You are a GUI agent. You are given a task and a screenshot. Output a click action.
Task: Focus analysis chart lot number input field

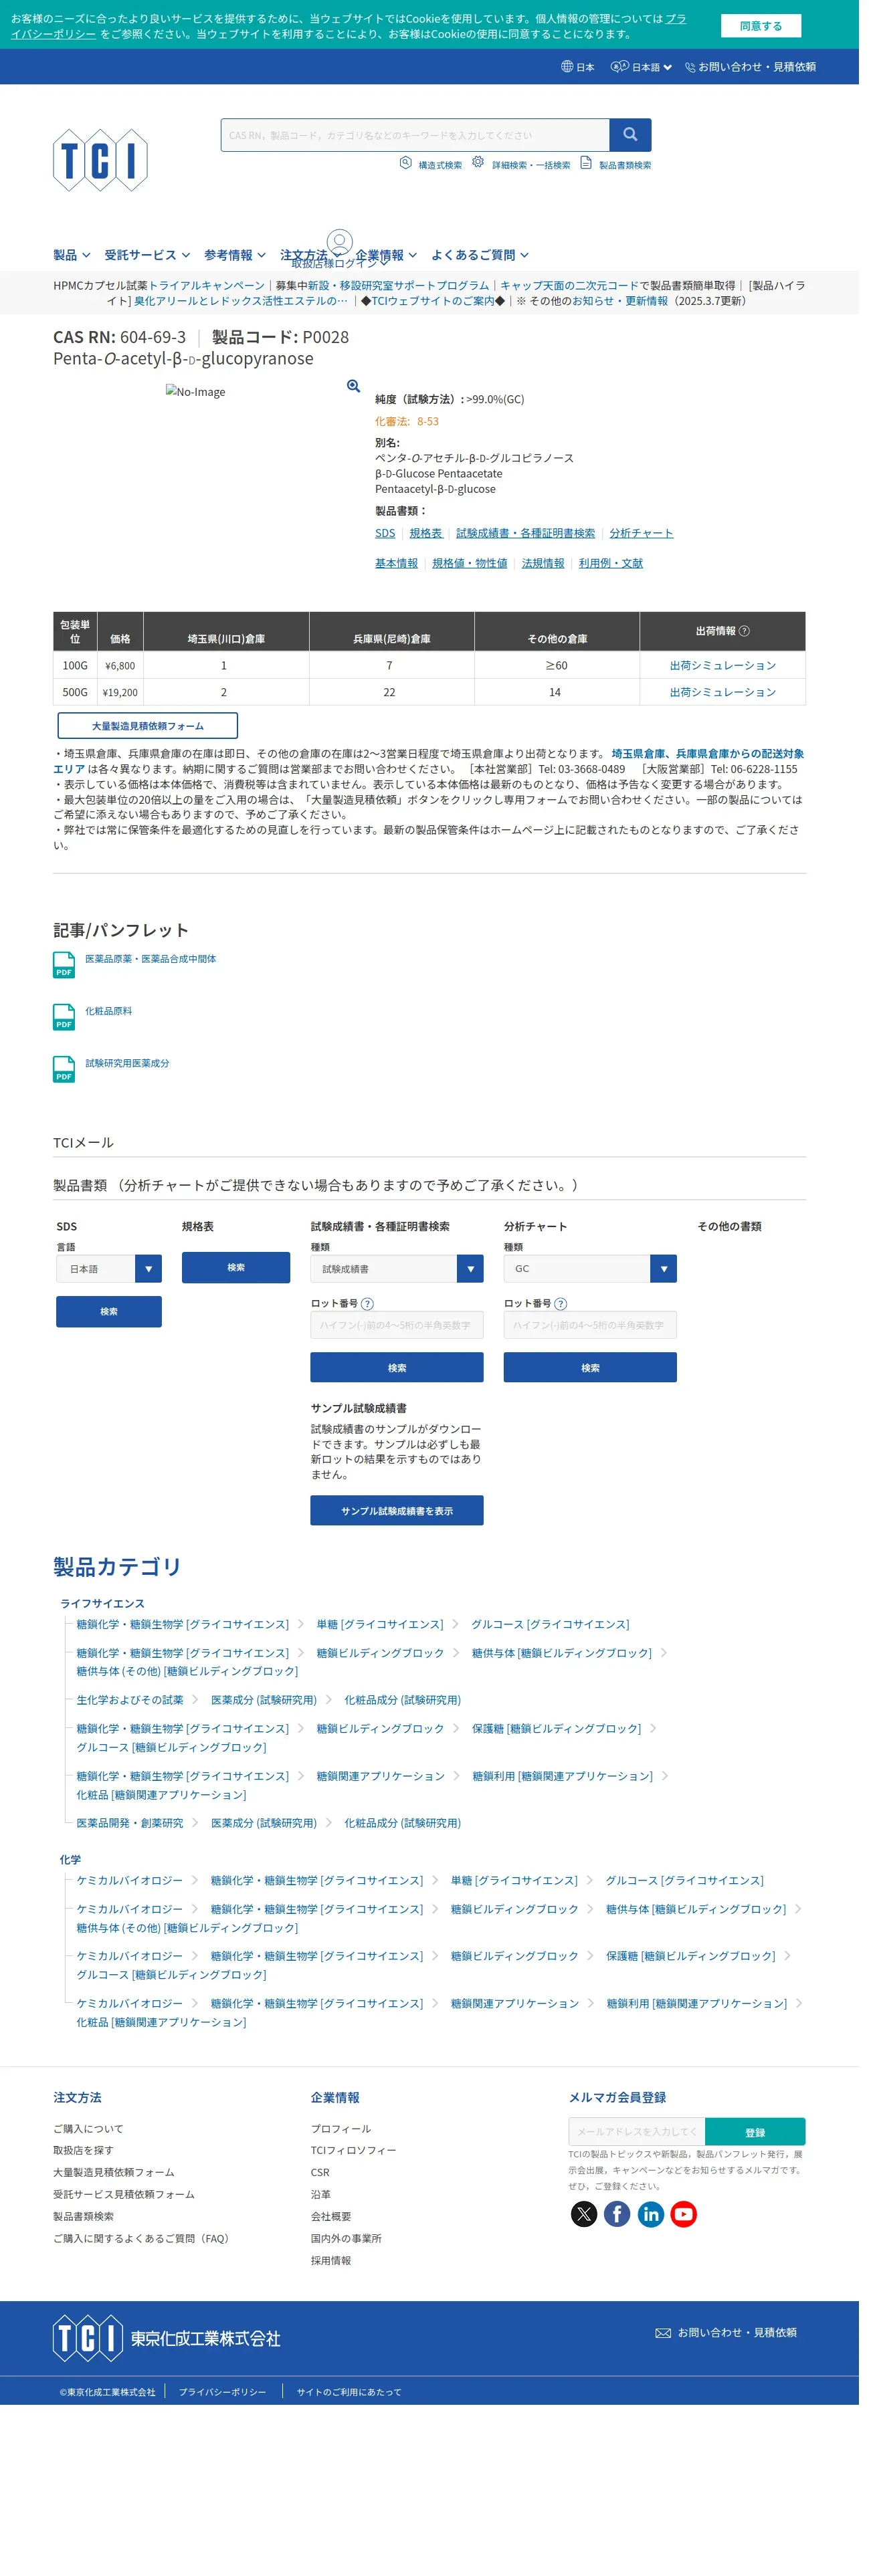click(x=590, y=1325)
